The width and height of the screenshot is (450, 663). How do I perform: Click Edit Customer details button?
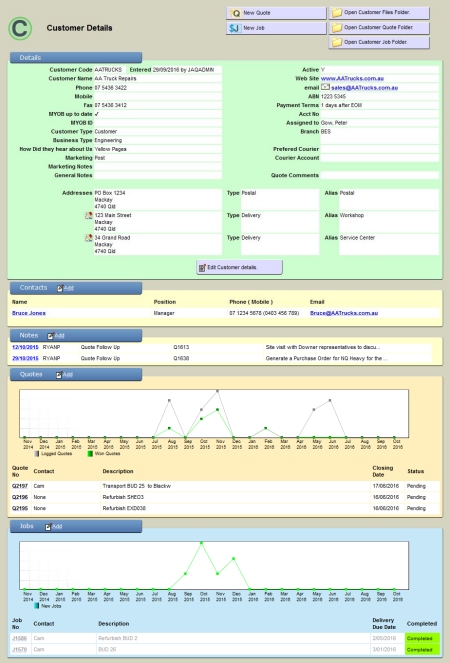239,267
